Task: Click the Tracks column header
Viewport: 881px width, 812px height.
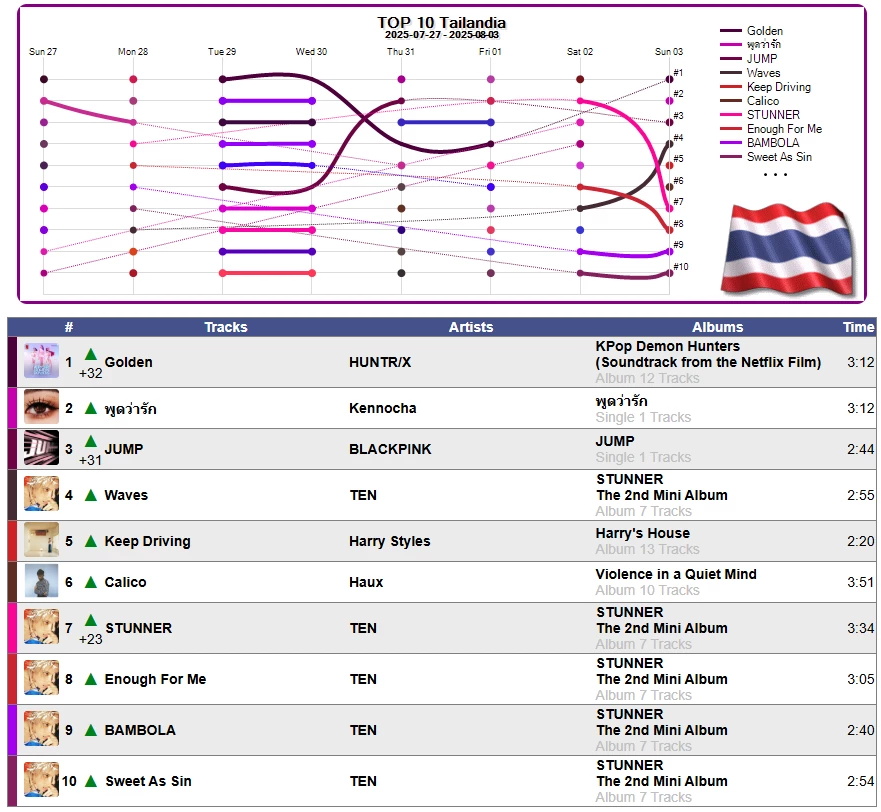Action: [226, 327]
